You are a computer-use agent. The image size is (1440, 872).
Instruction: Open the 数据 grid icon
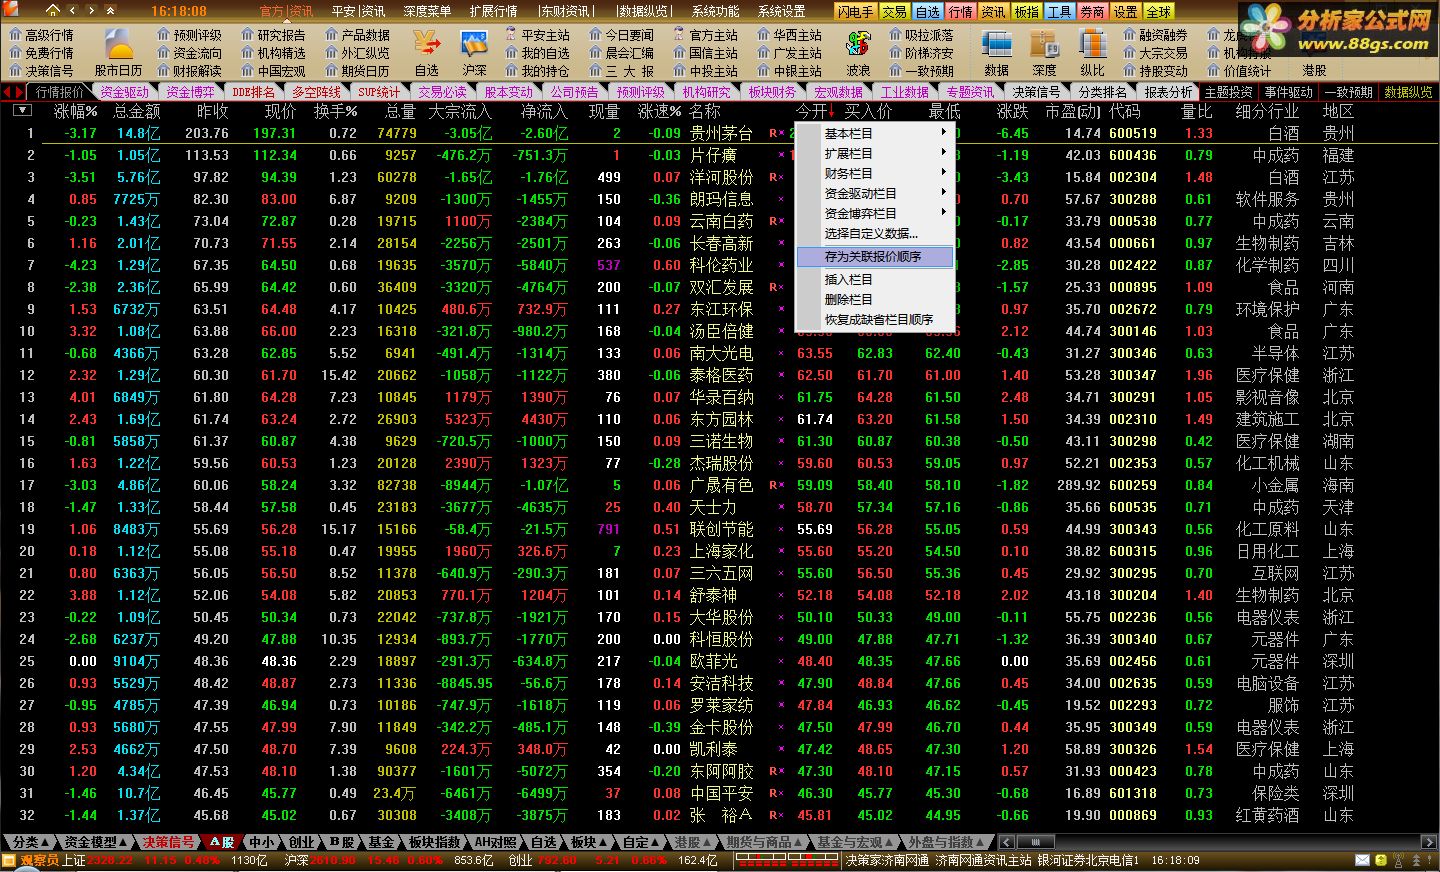[996, 44]
